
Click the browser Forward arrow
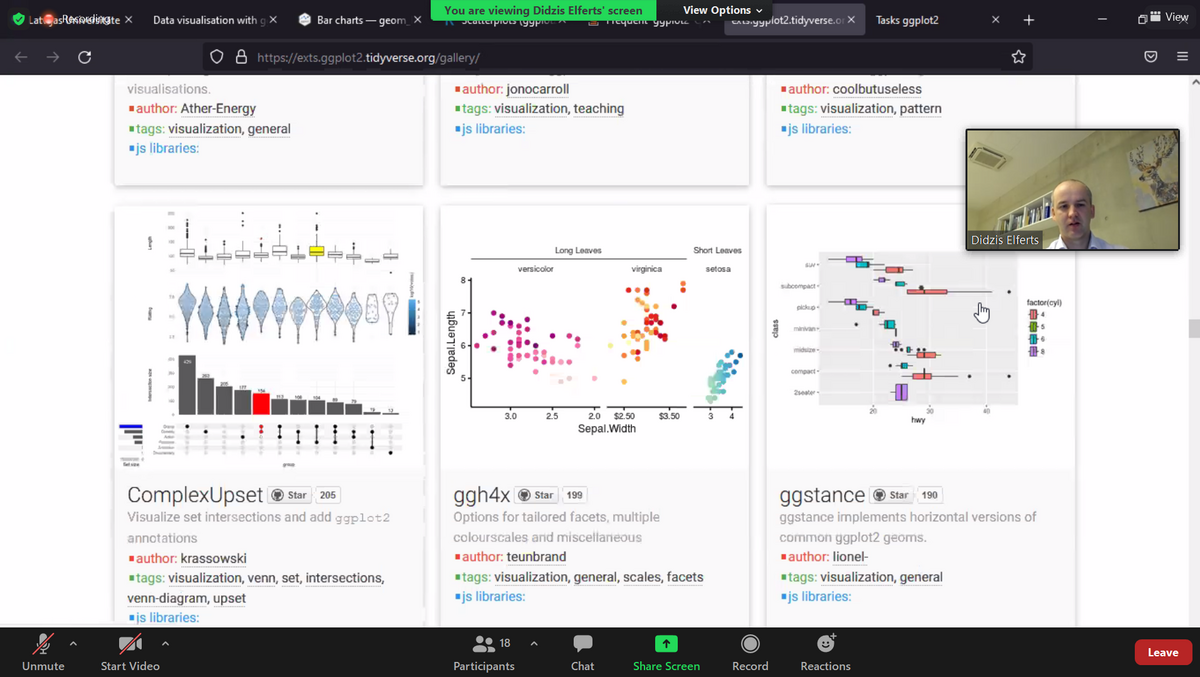[53, 57]
